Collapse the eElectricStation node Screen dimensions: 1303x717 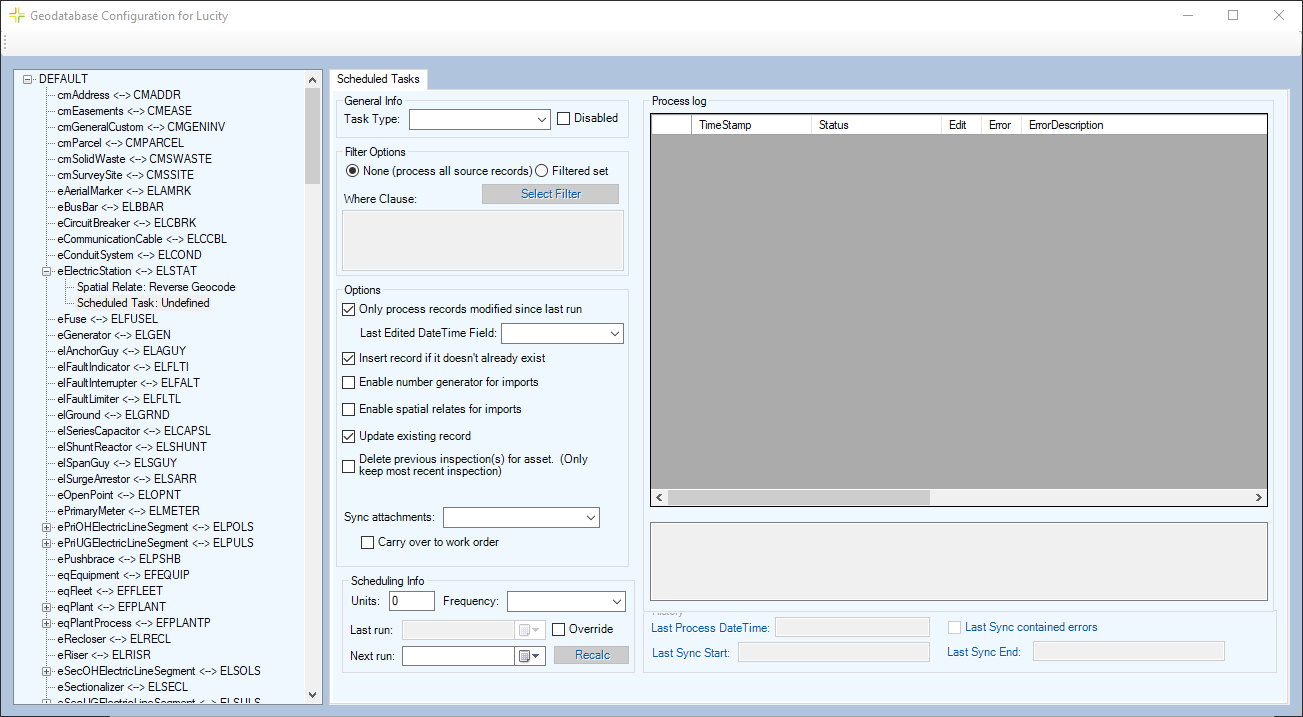pyautogui.click(x=46, y=271)
